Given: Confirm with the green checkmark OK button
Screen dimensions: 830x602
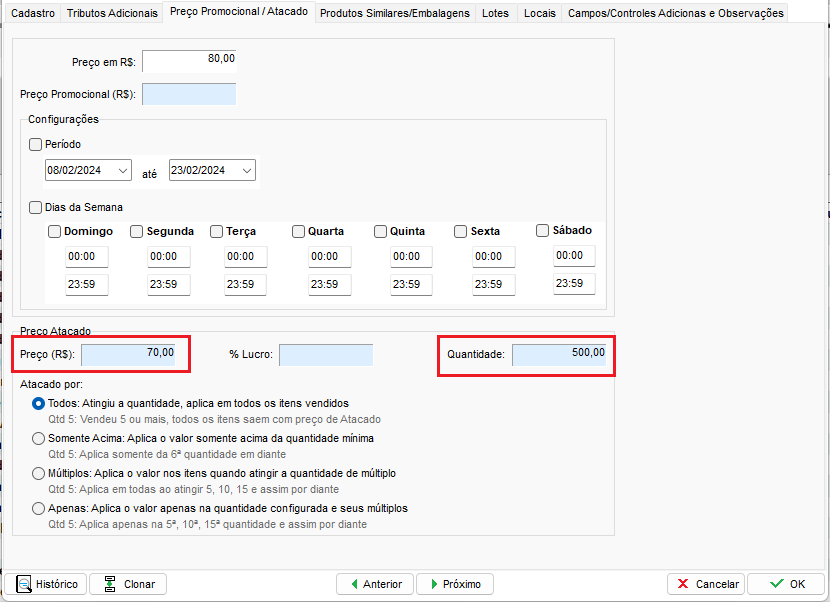Looking at the screenshot, I should 784,584.
